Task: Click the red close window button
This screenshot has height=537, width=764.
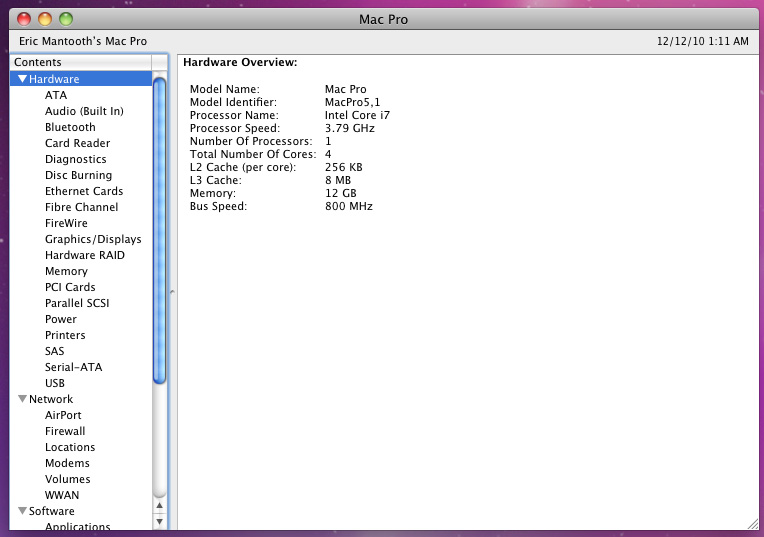Action: 24,19
